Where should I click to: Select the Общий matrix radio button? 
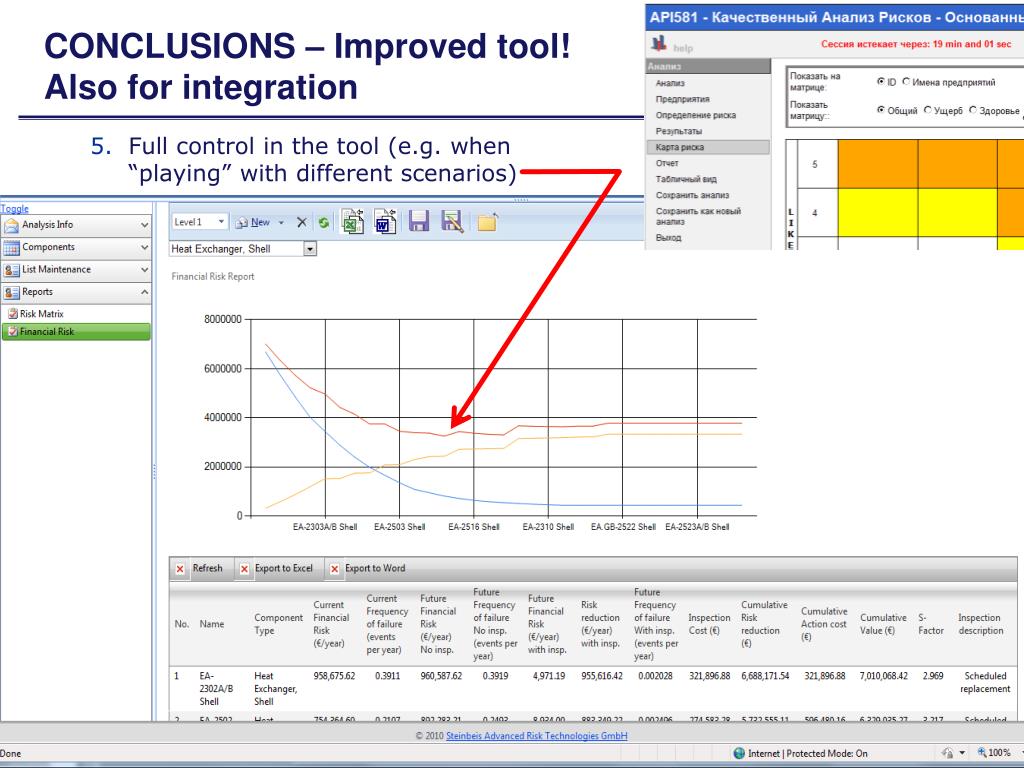[881, 110]
